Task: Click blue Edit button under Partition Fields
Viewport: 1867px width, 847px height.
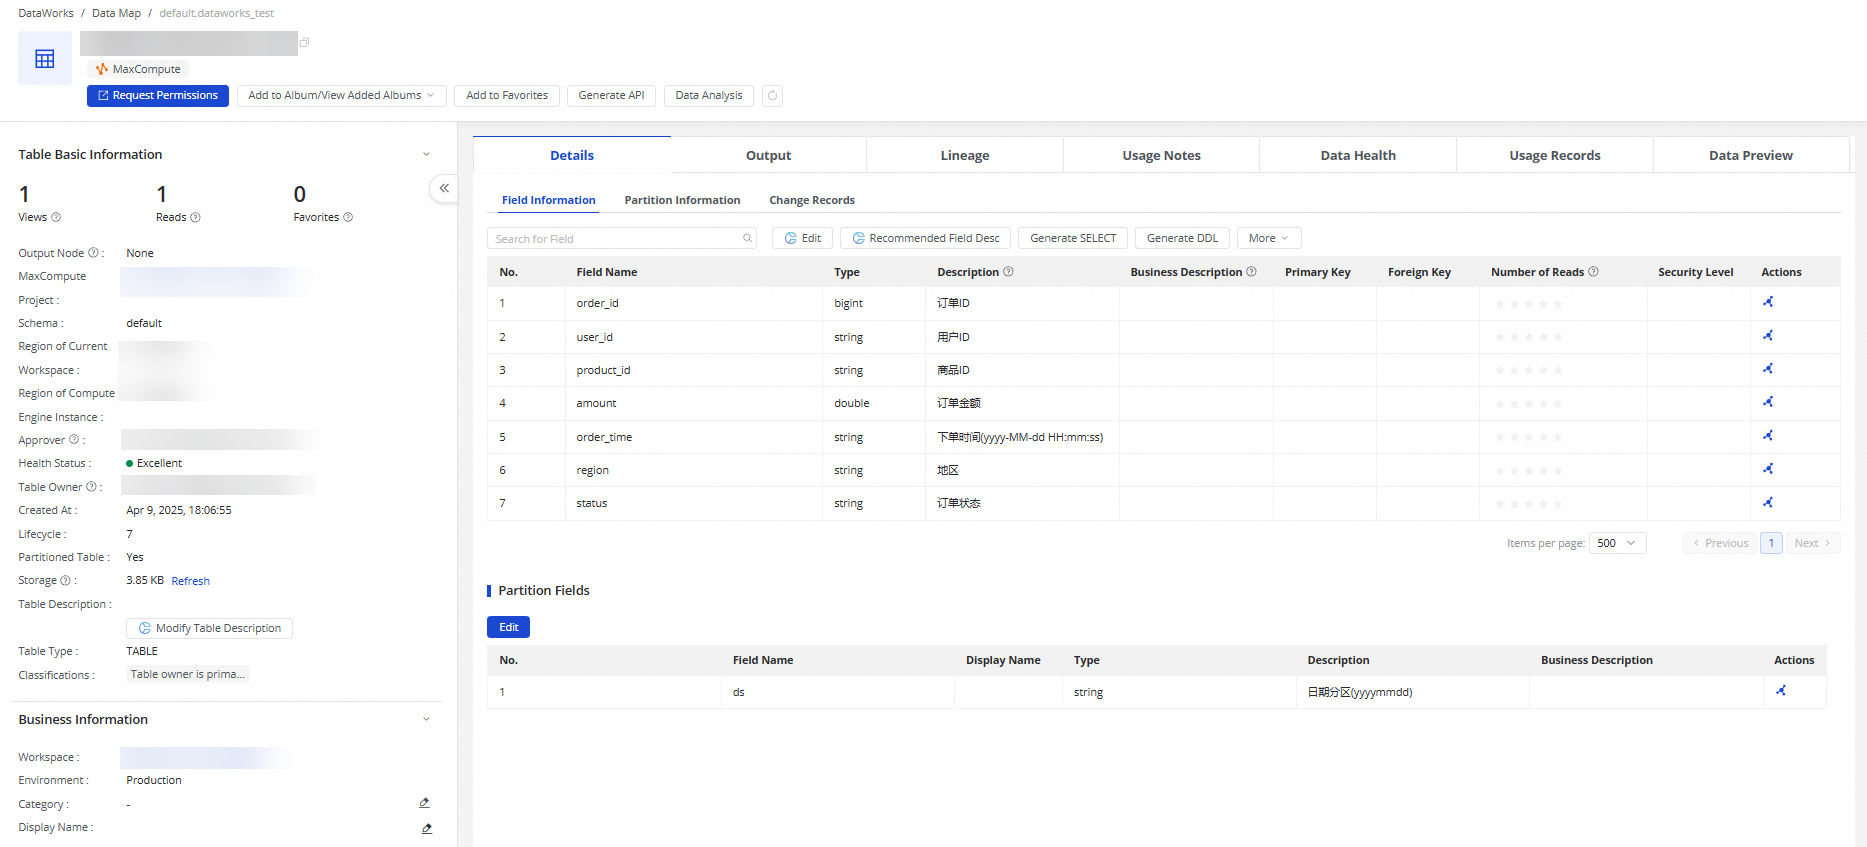Action: [x=509, y=627]
